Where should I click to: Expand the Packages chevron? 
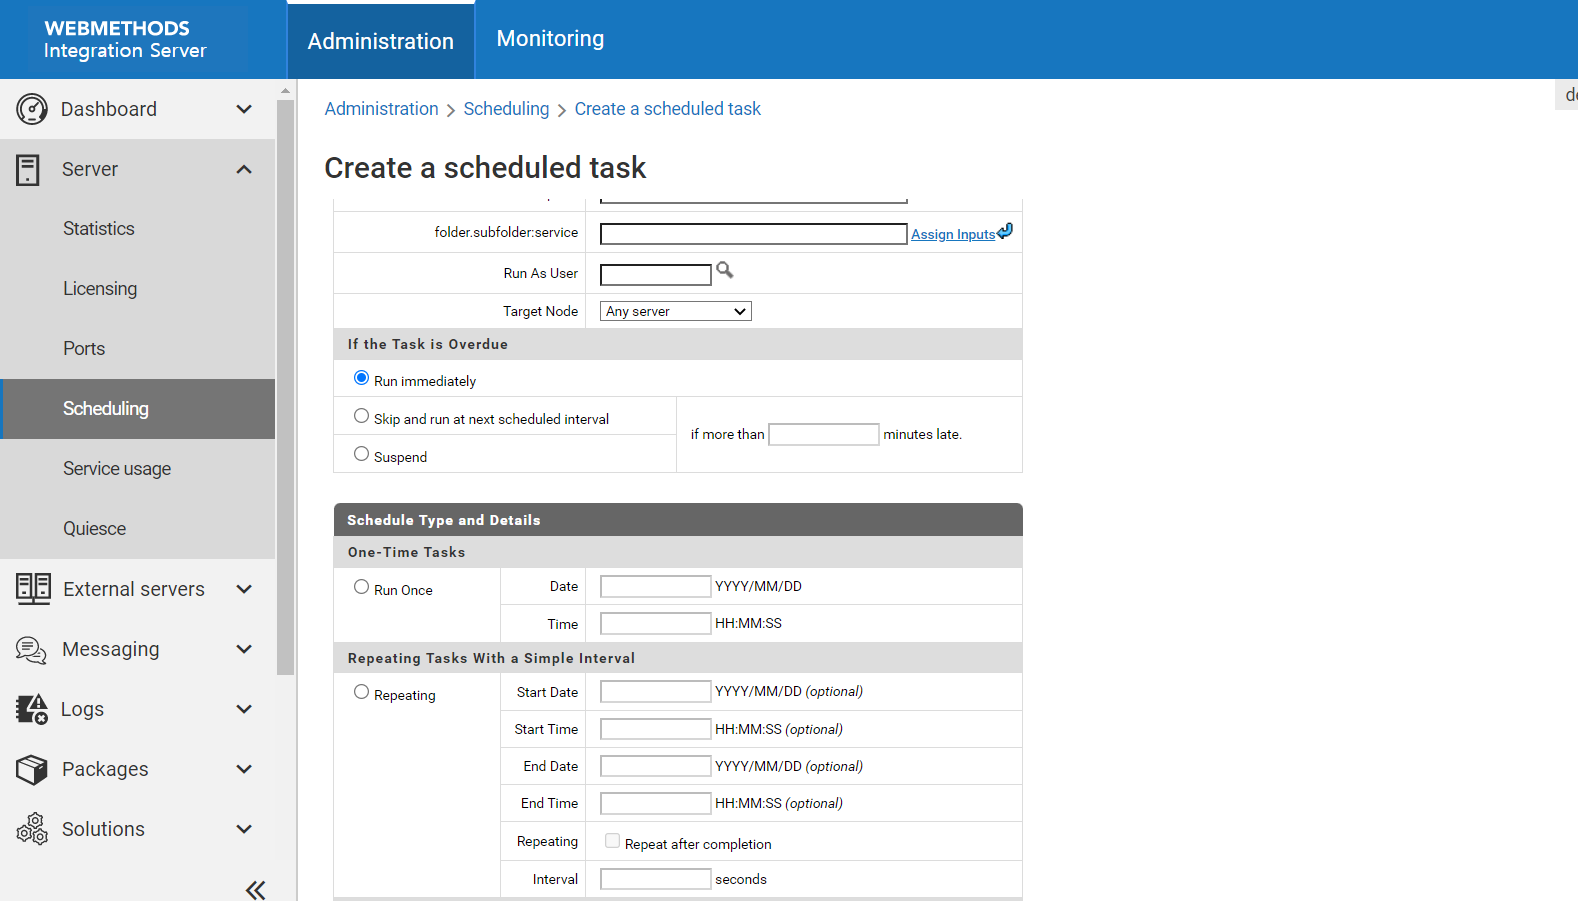(244, 769)
